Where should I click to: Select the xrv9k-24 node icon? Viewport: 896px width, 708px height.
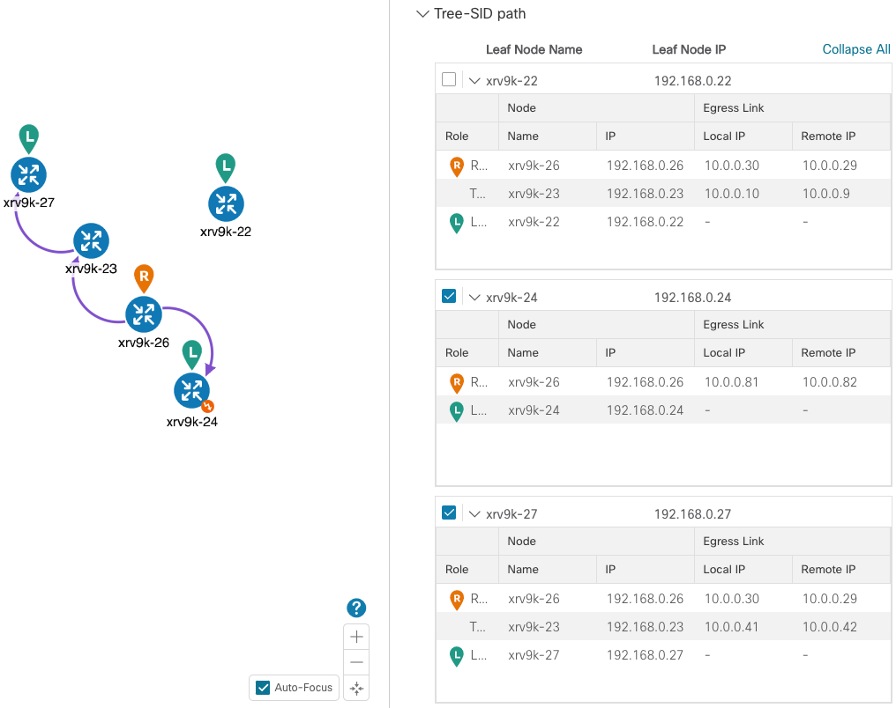click(192, 390)
